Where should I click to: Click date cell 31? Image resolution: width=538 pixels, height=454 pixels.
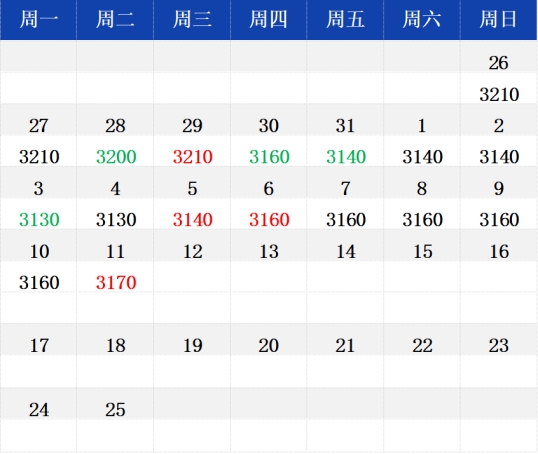[x=345, y=126]
